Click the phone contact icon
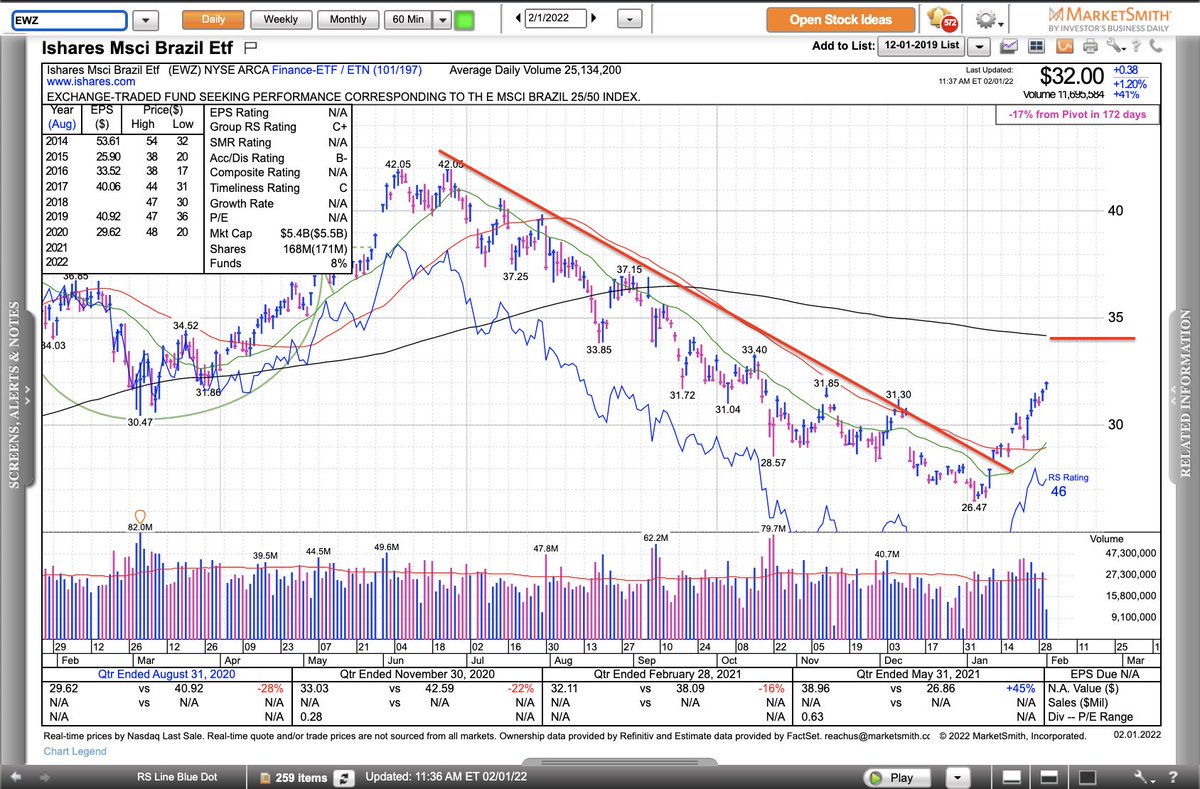The height and width of the screenshot is (789, 1200). 1155,46
